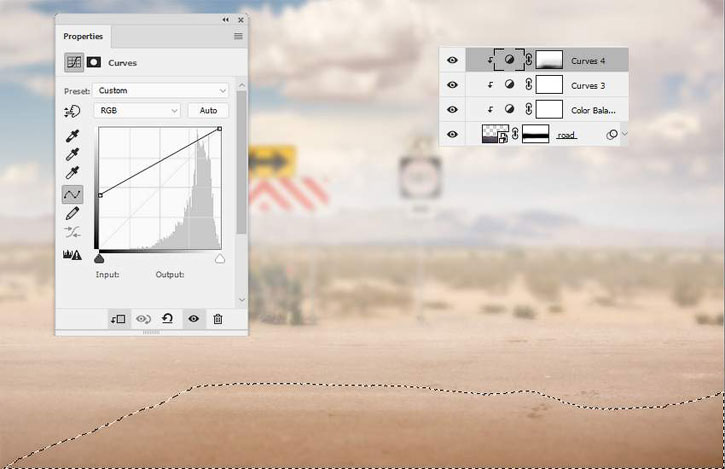Click the mask link icon on road layer
This screenshot has height=469, width=725.
click(x=515, y=134)
